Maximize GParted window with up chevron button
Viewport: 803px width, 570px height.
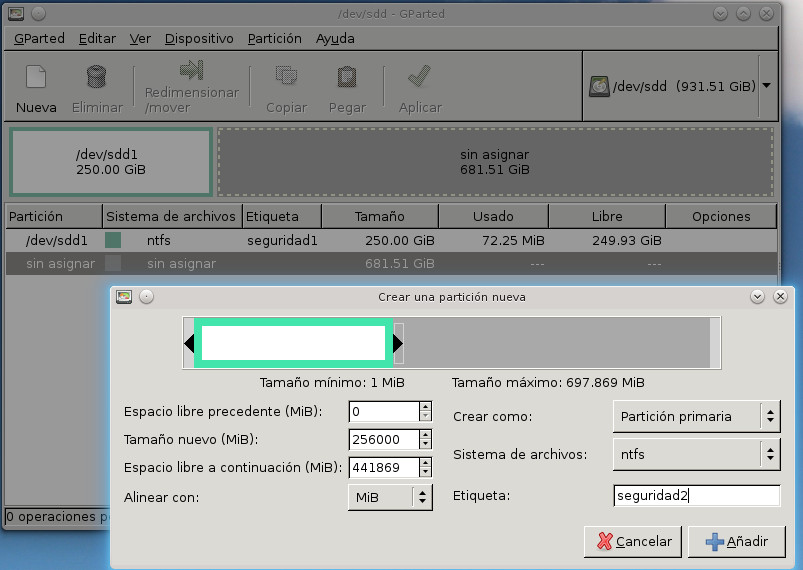click(x=744, y=14)
